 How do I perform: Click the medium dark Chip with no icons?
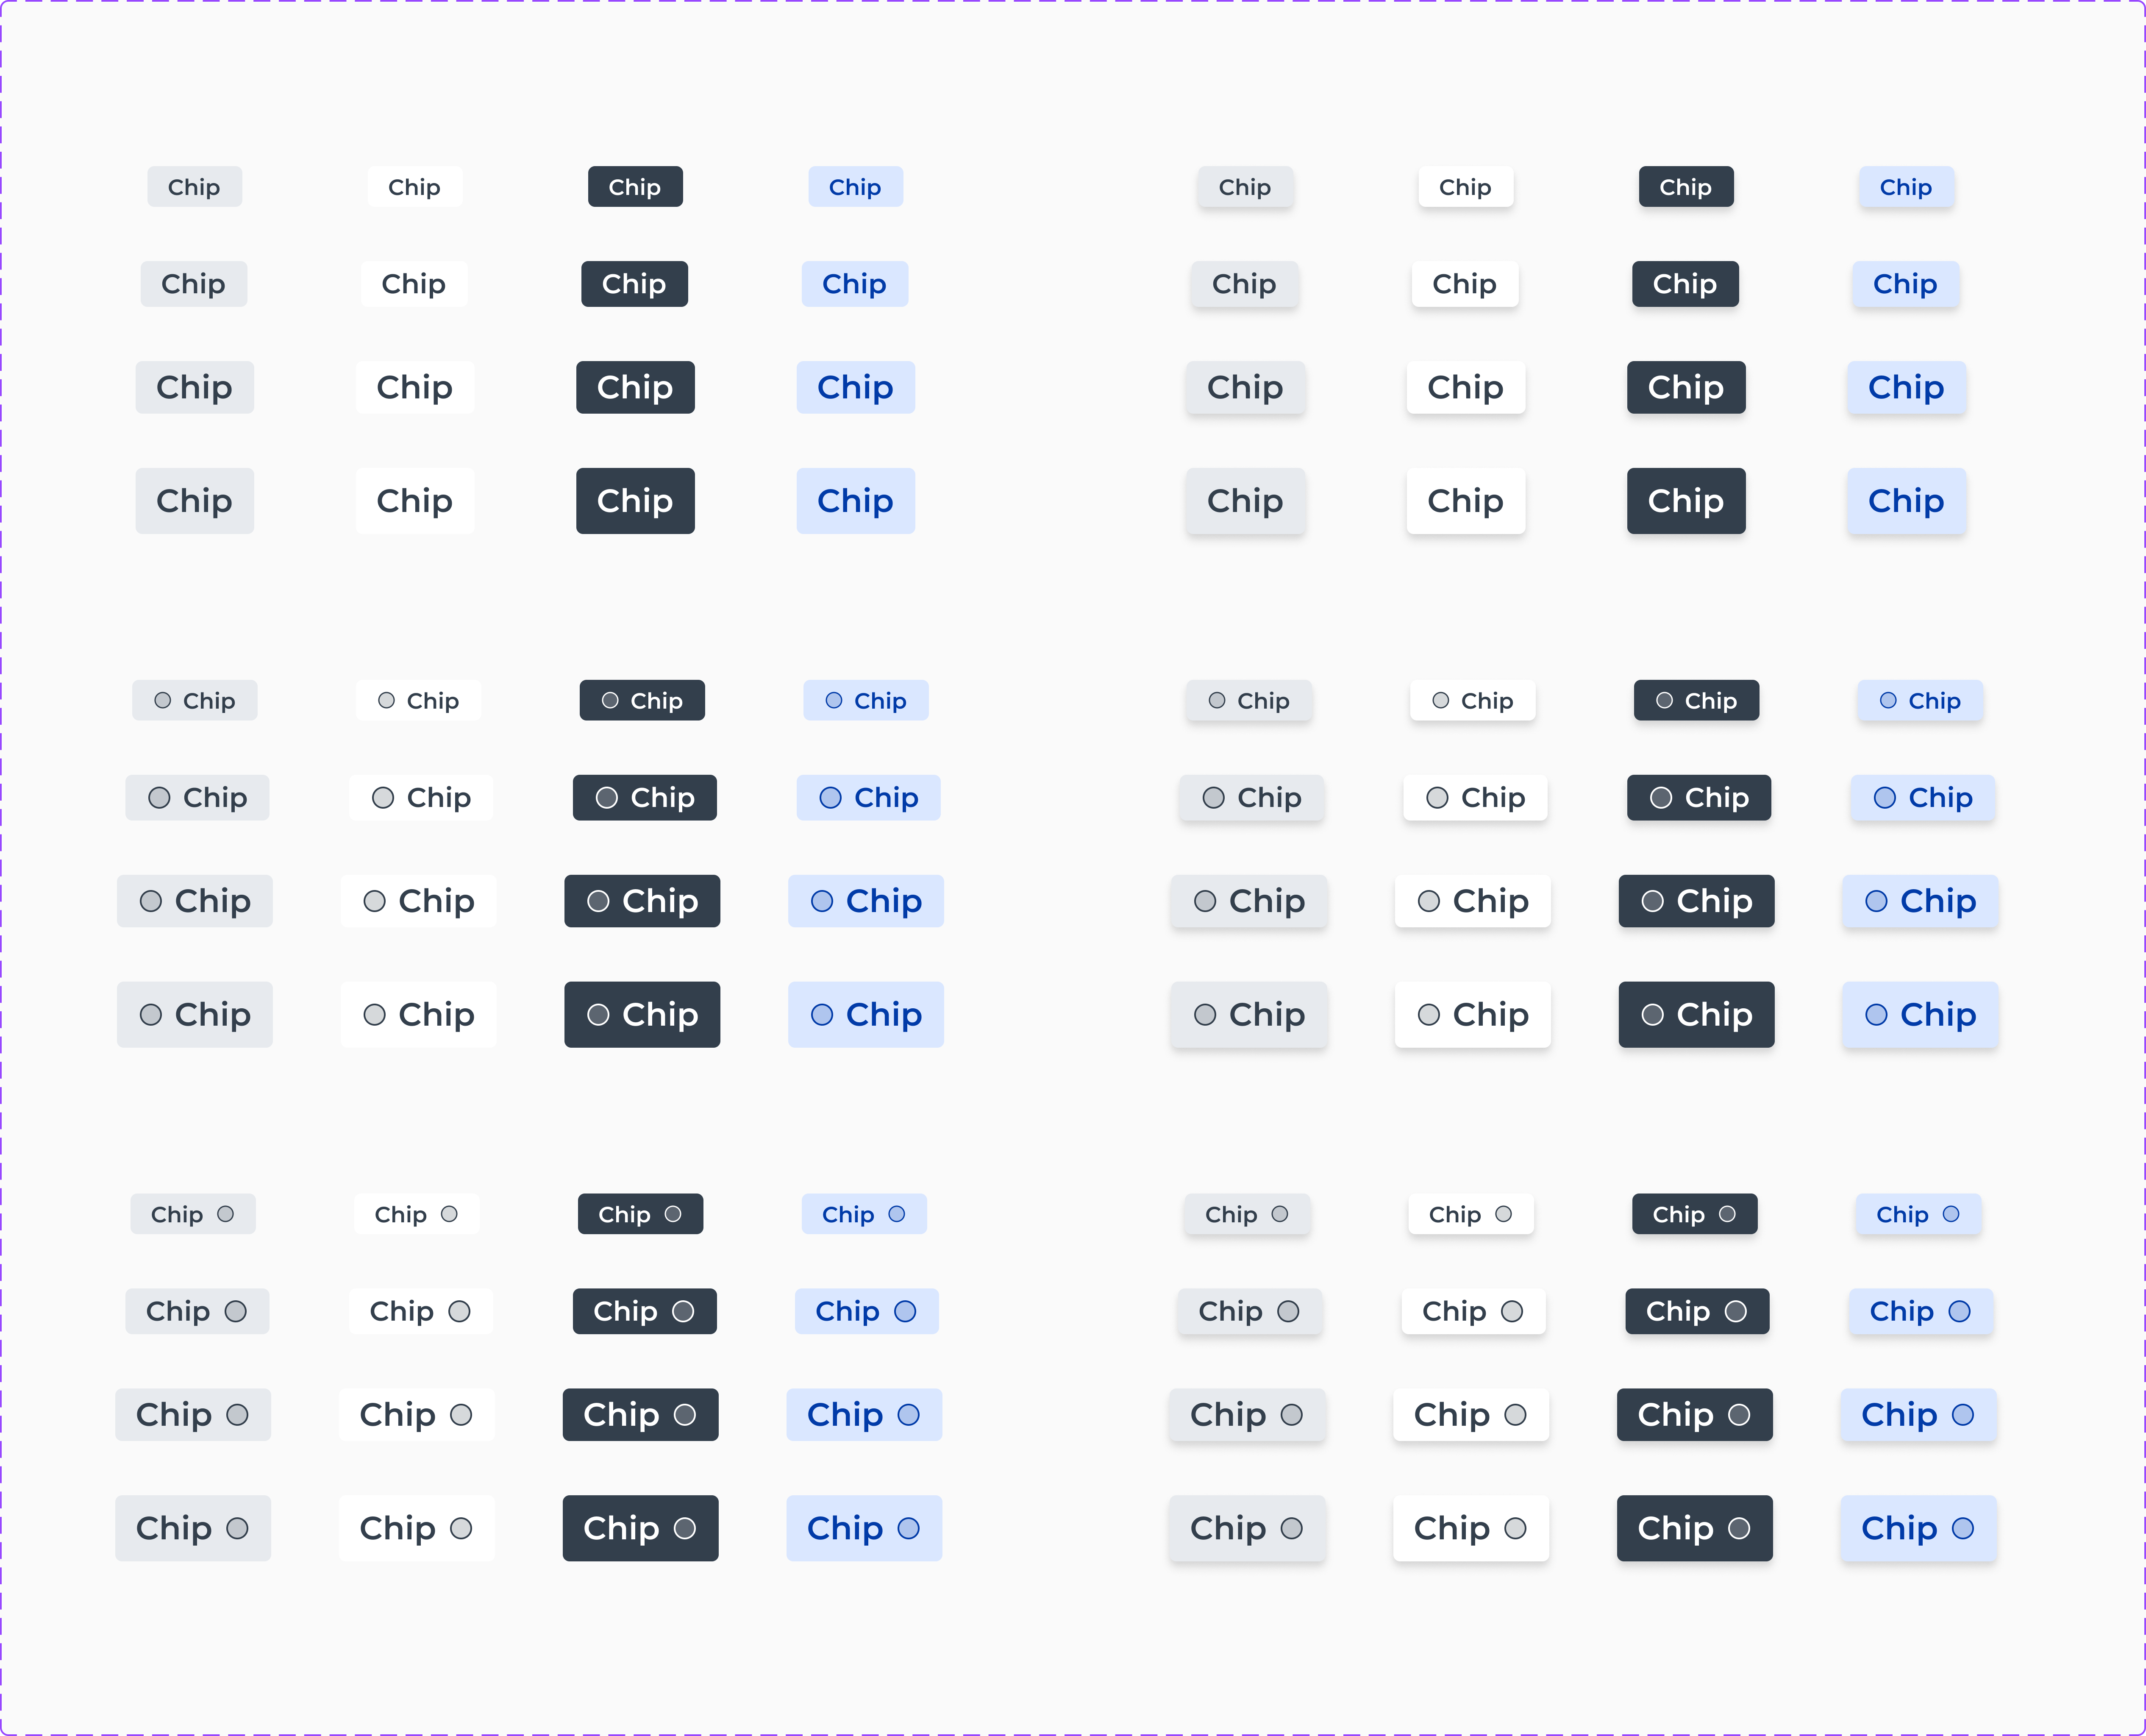click(x=634, y=284)
